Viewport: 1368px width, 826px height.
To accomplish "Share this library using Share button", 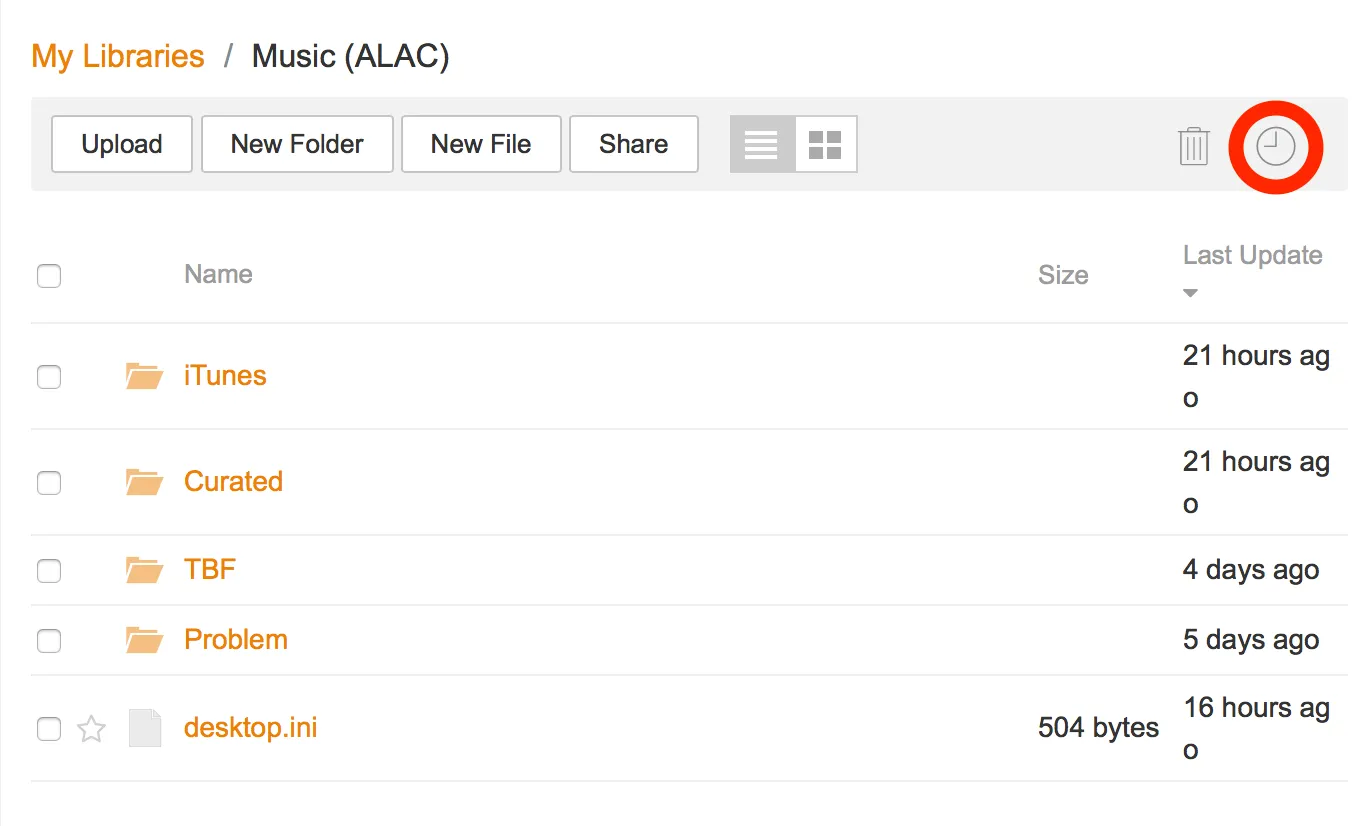I will tap(633, 145).
